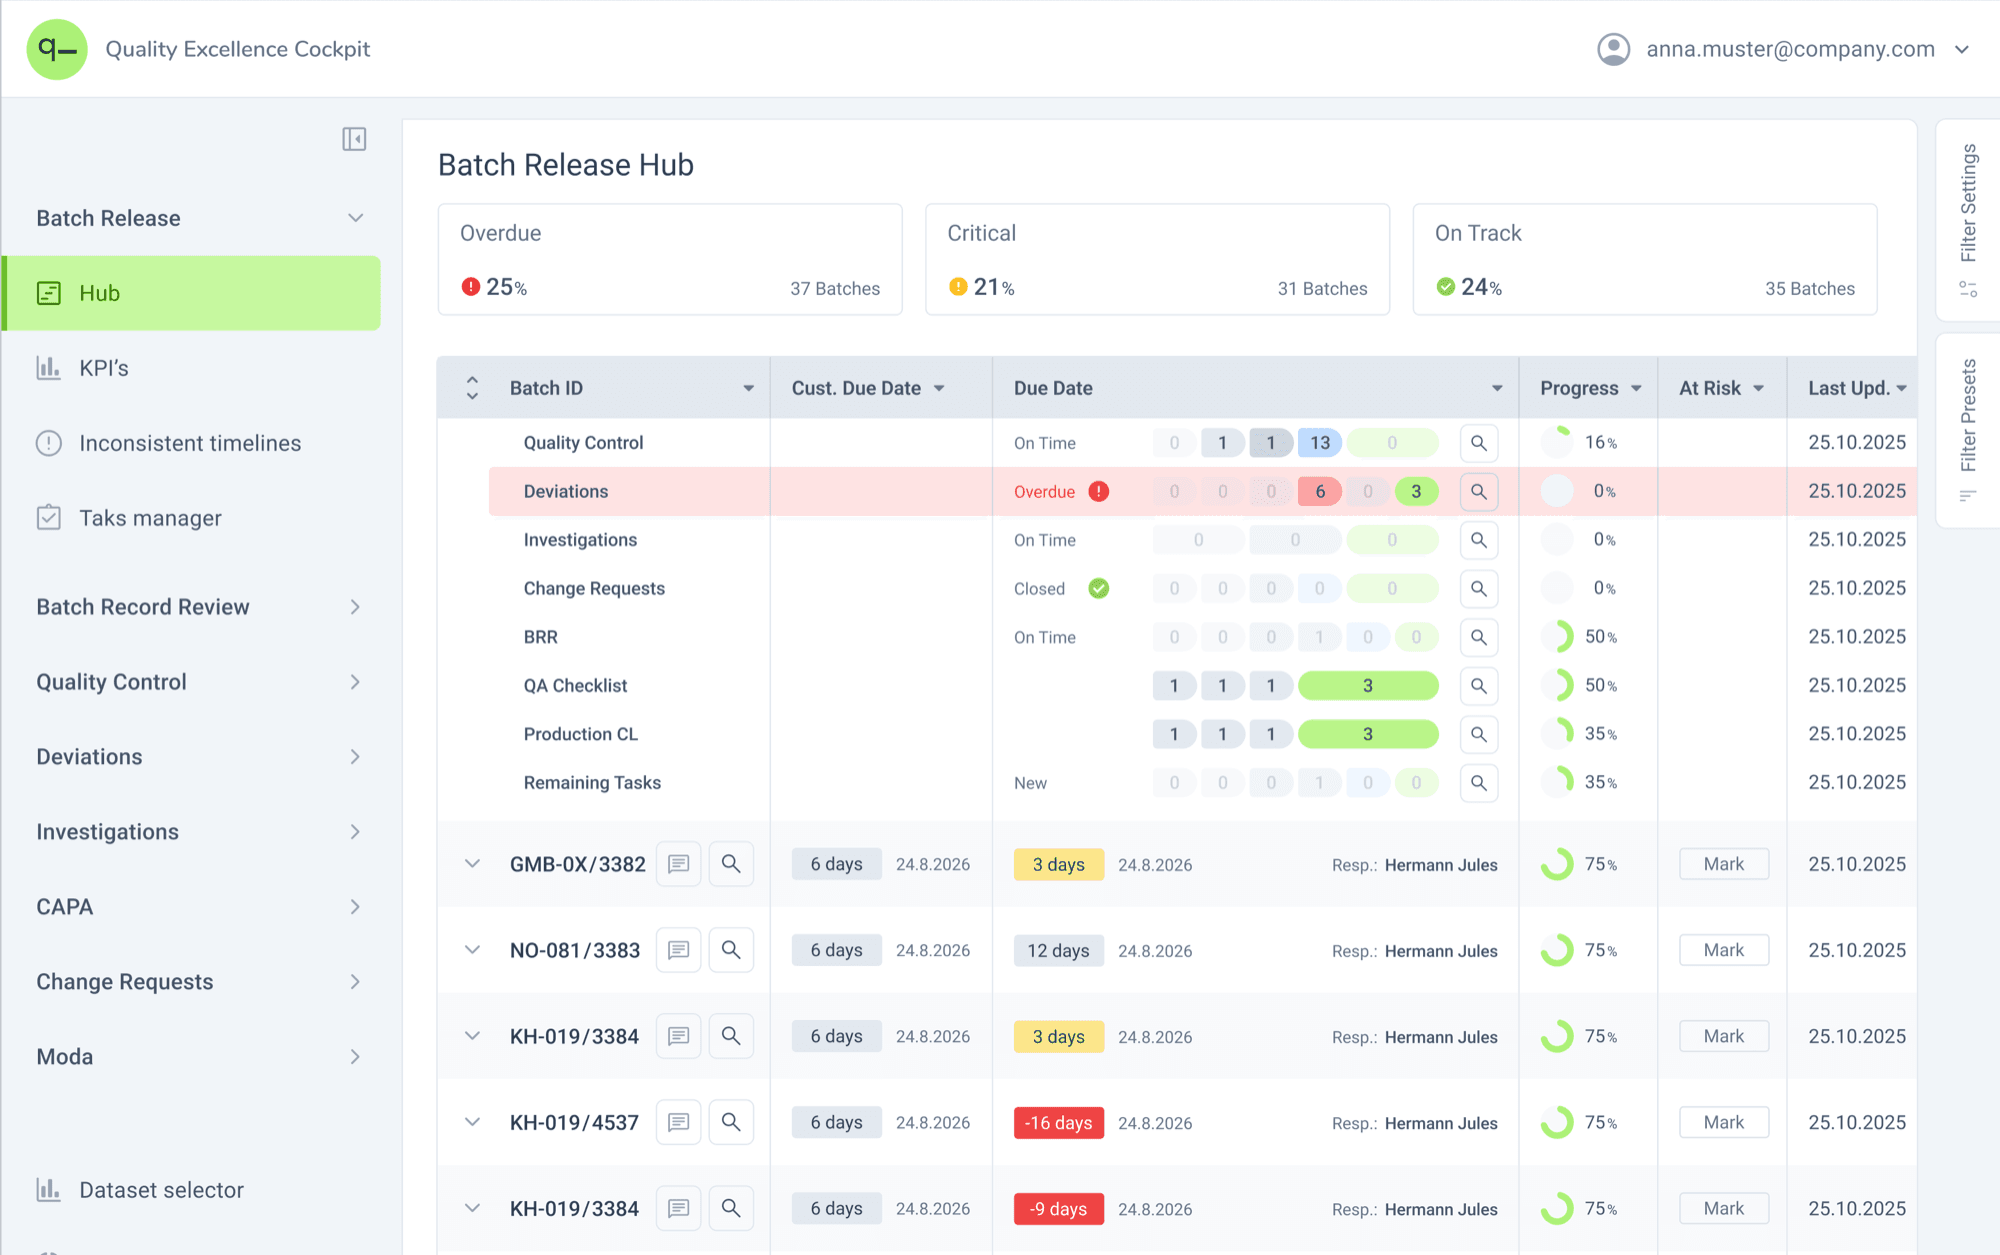Image resolution: width=2000 pixels, height=1255 pixels.
Task: Open the Filter Presets side panel
Action: (x=1968, y=430)
